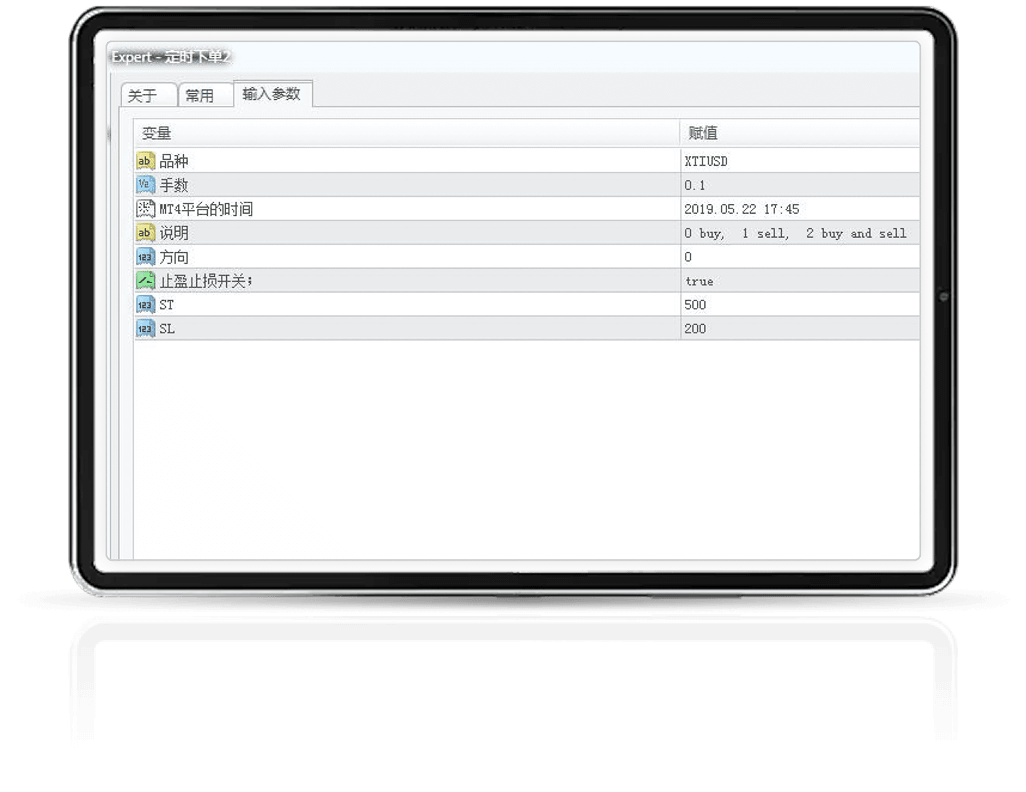Click the Expert - 定时下单2 title bar
The image size is (1026, 792).
(x=514, y=58)
